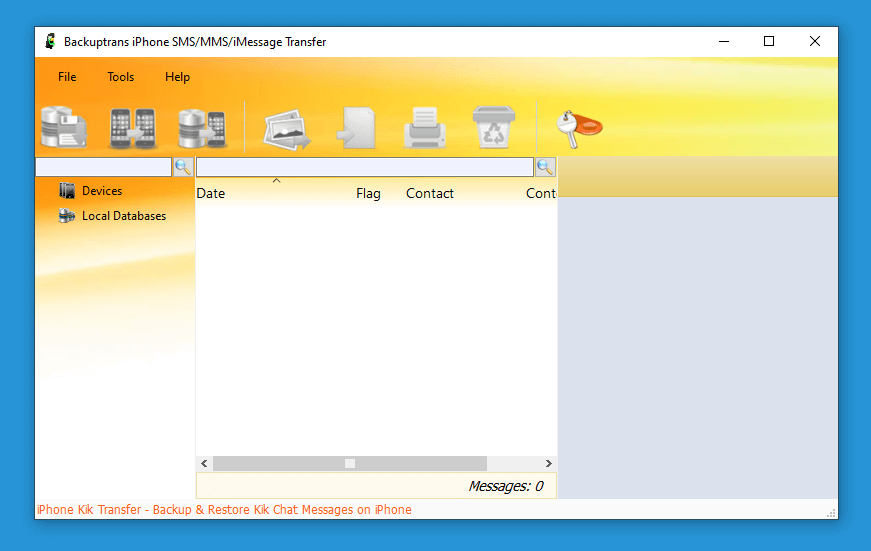The height and width of the screenshot is (551, 871).
Task: Open the iPhone Kik Transfer link
Action: [x=224, y=509]
